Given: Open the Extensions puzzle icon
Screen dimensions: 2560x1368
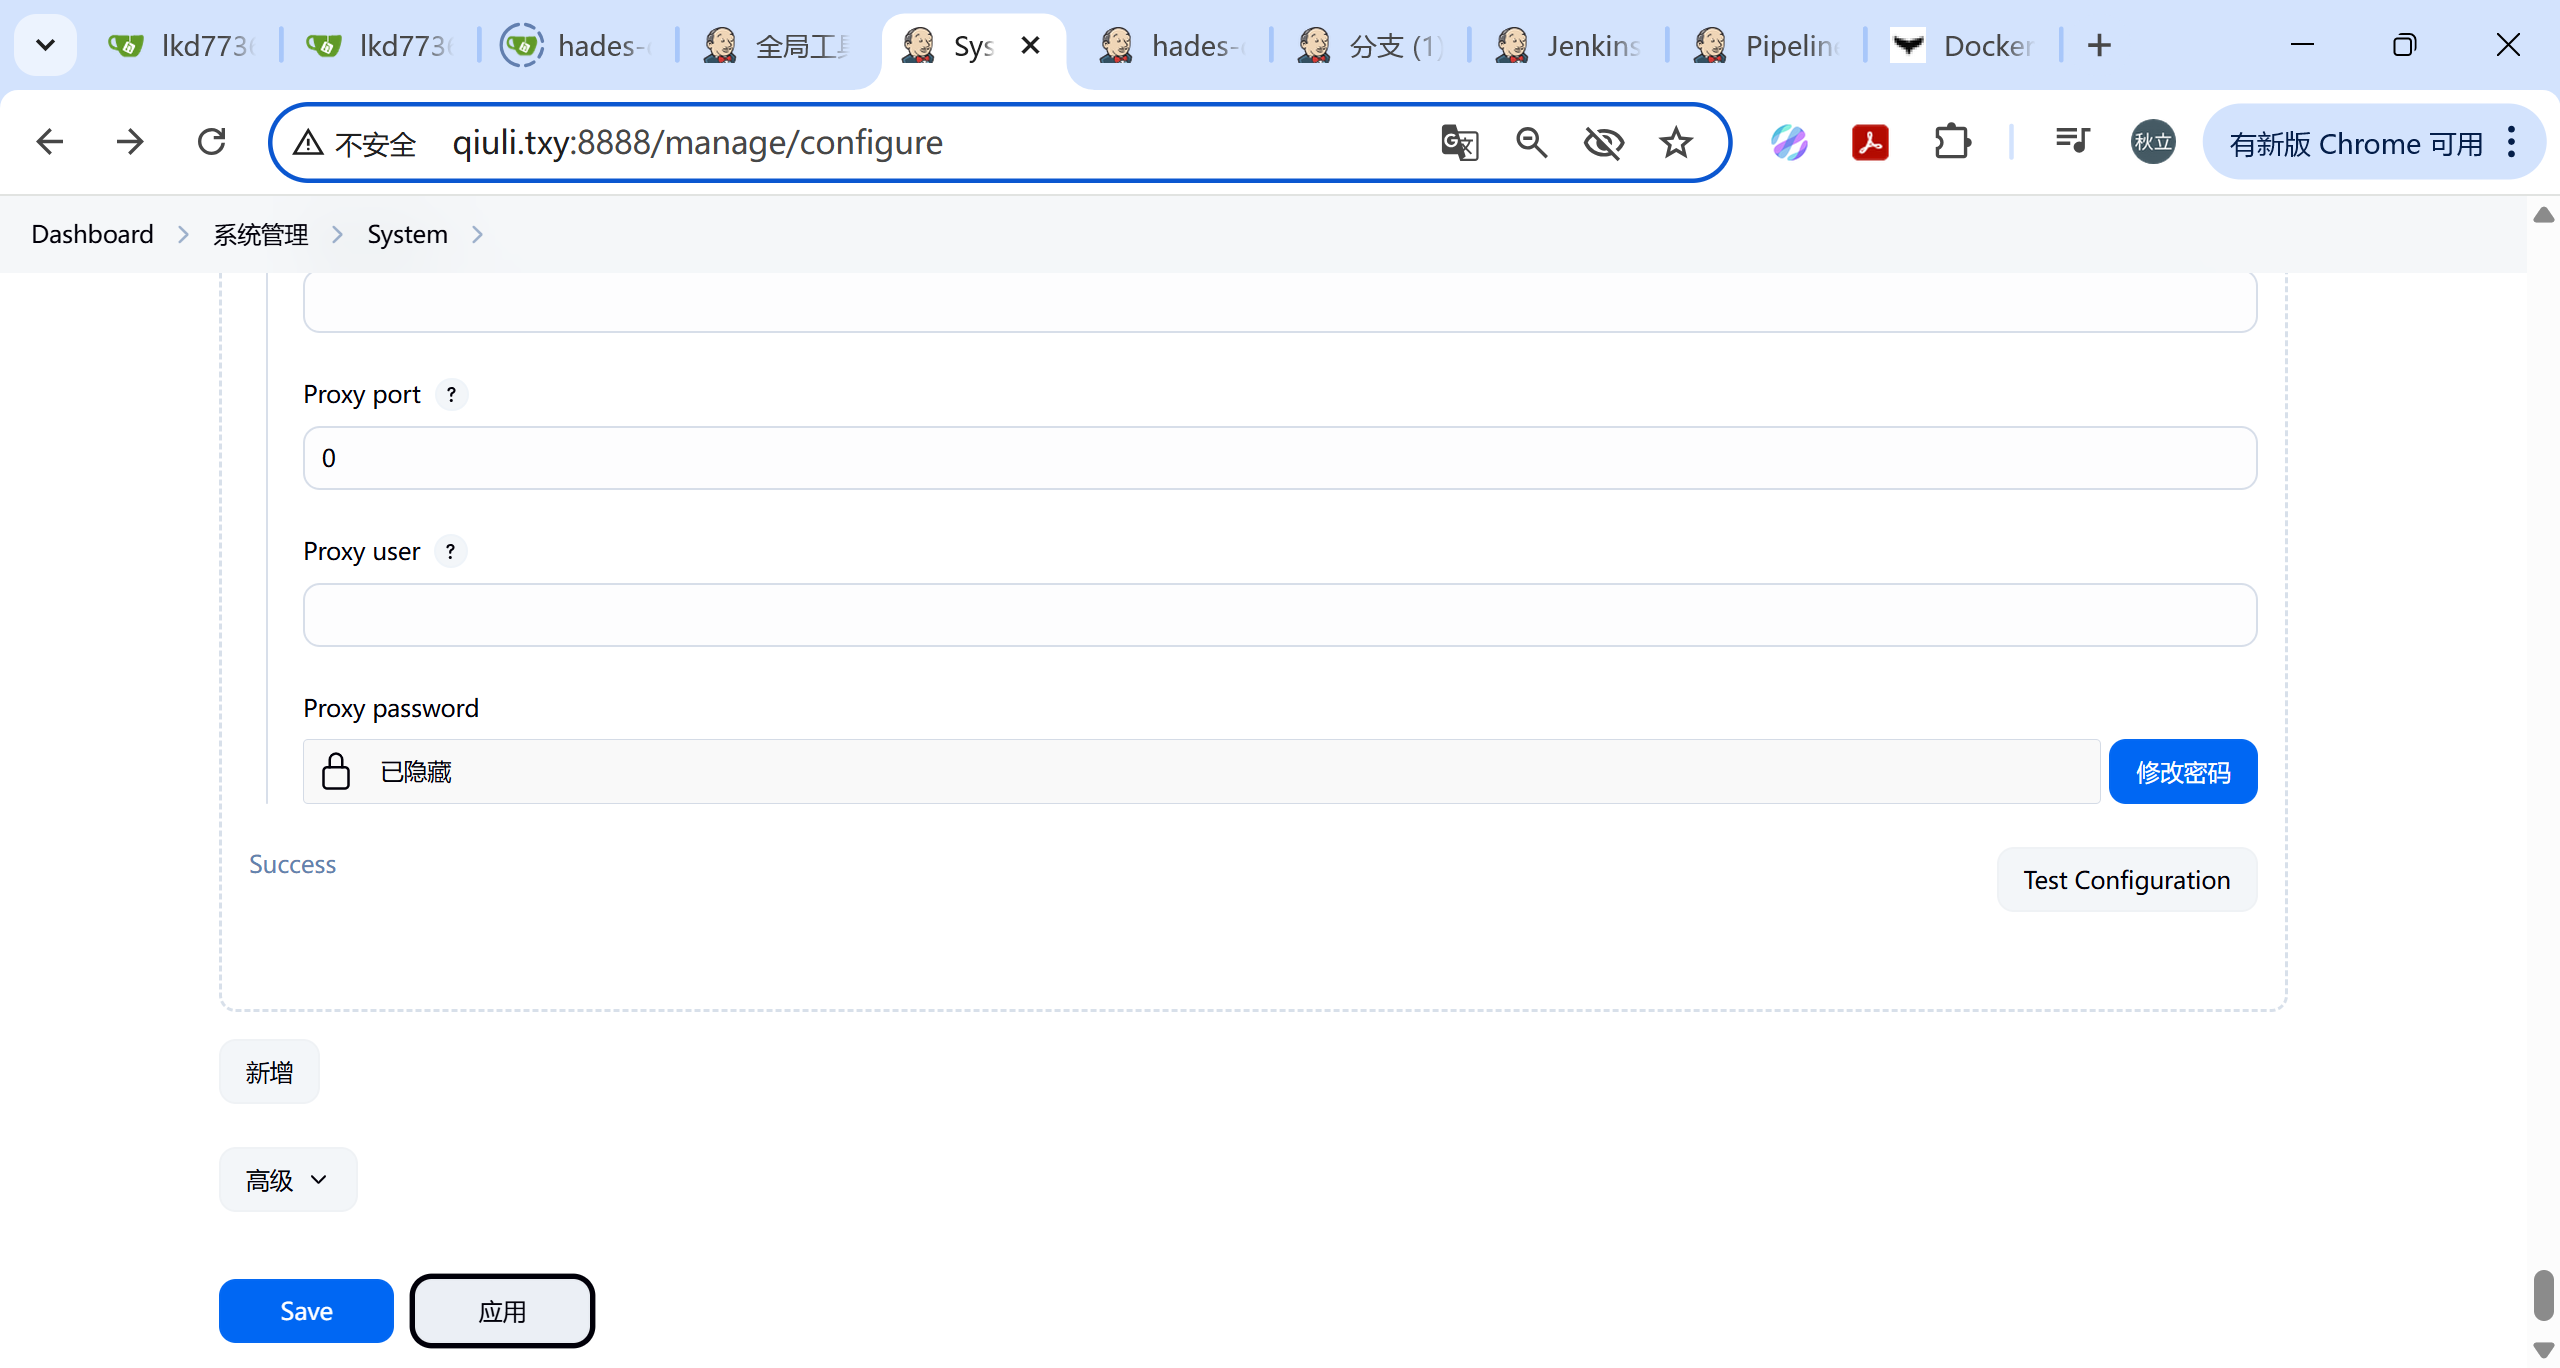Looking at the screenshot, I should (1951, 143).
